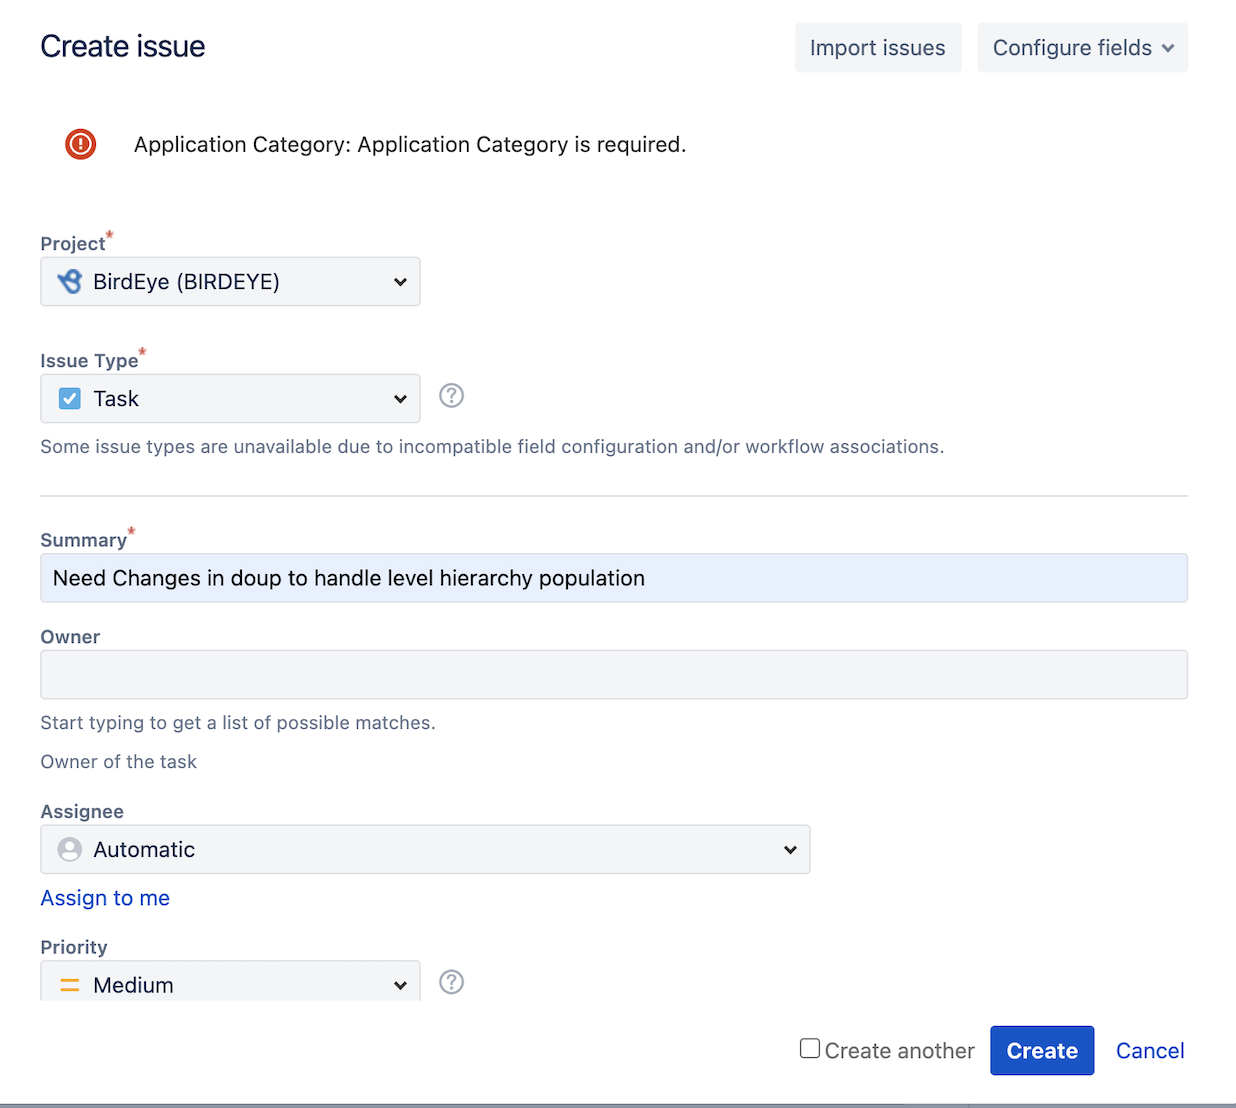Image resolution: width=1236 pixels, height=1108 pixels.
Task: Open the help icon beside Priority
Action: (x=451, y=982)
